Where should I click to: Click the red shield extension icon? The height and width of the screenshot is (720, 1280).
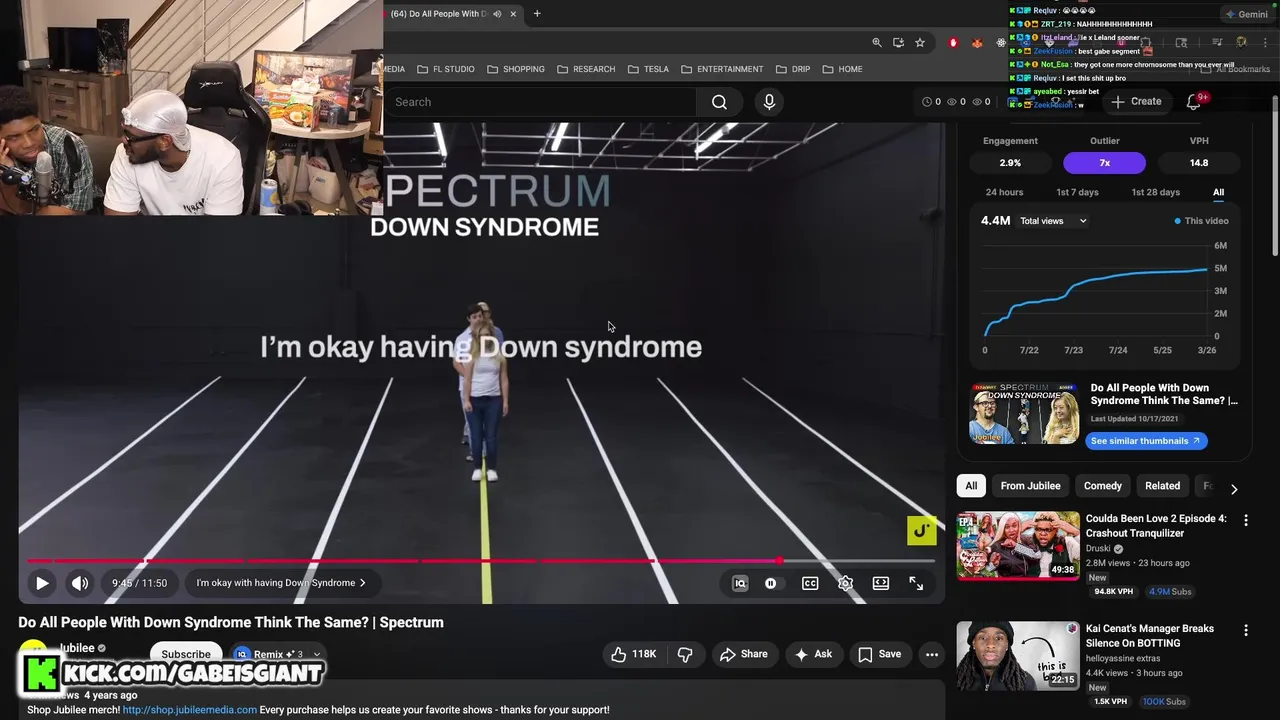point(953,42)
